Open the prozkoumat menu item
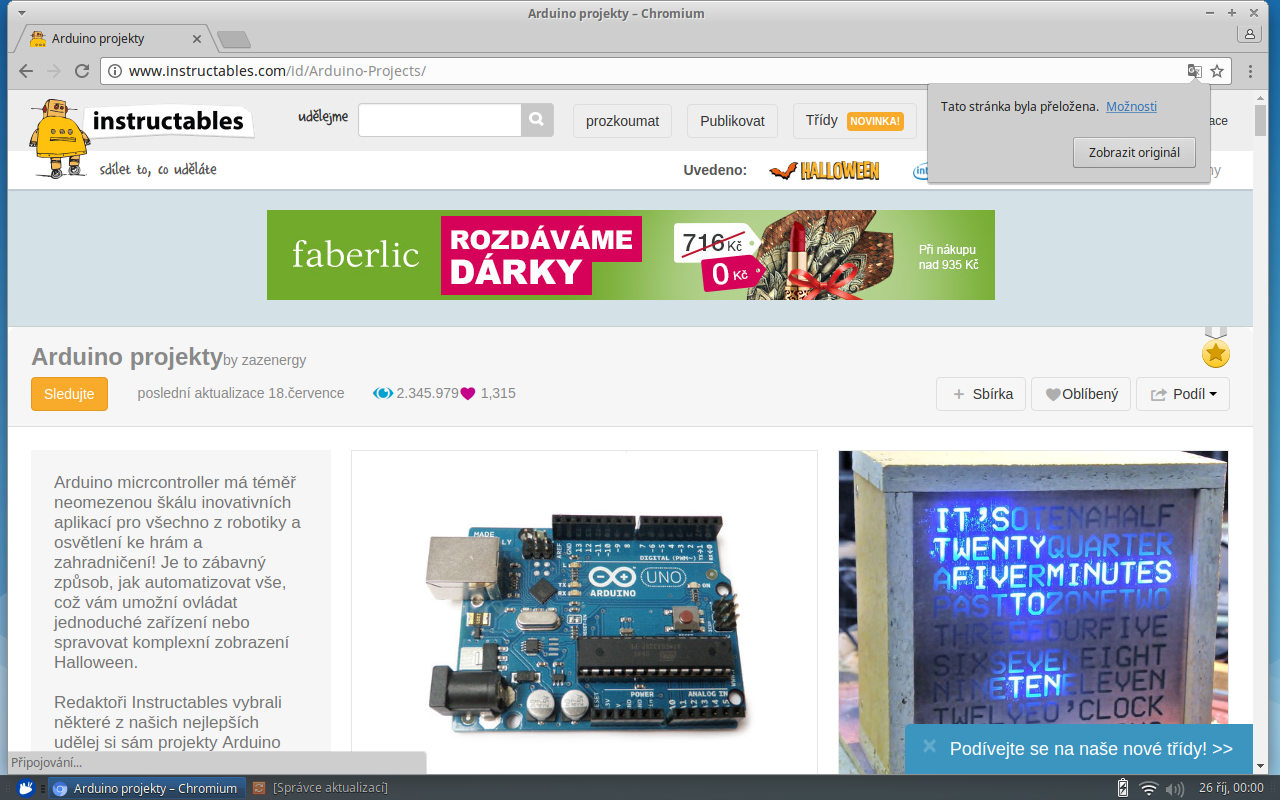The image size is (1280, 800). coord(622,121)
